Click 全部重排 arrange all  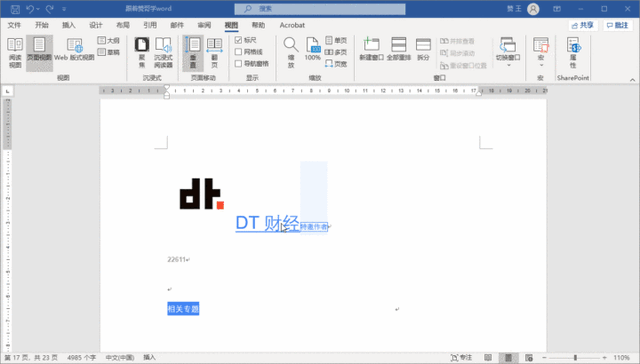click(x=399, y=49)
